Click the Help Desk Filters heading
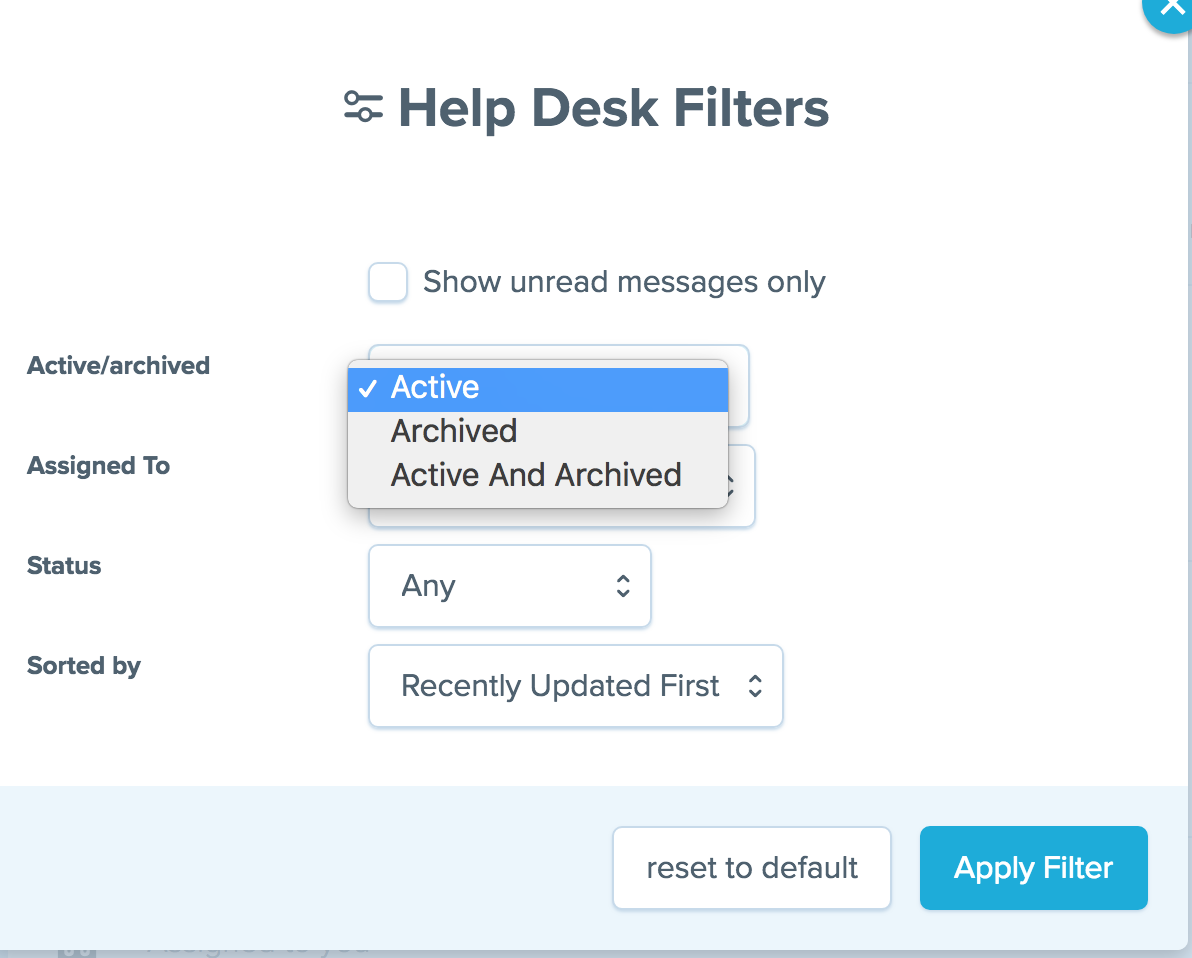1192x958 pixels. 613,108
